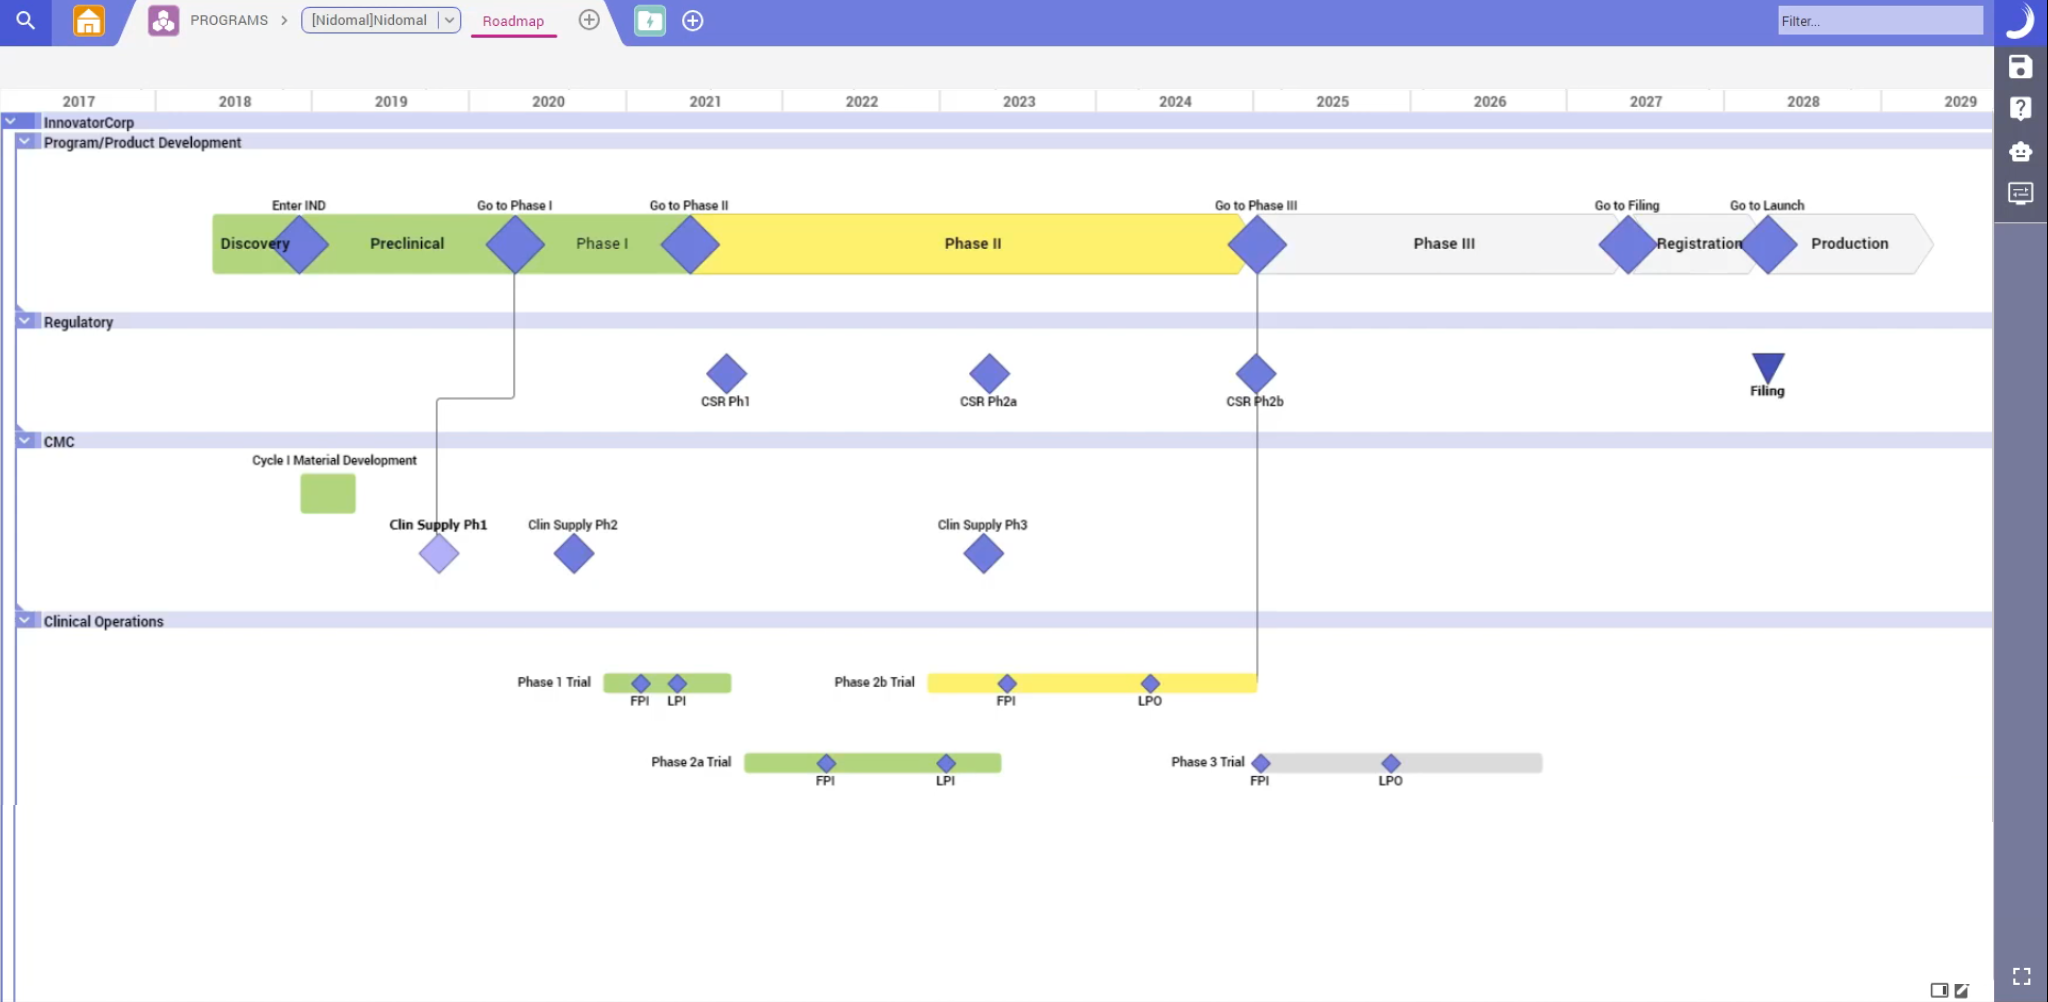Open the help panel

tap(2021, 108)
